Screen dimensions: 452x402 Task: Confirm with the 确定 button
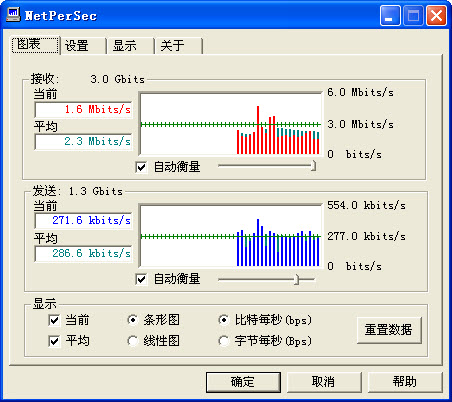point(243,382)
